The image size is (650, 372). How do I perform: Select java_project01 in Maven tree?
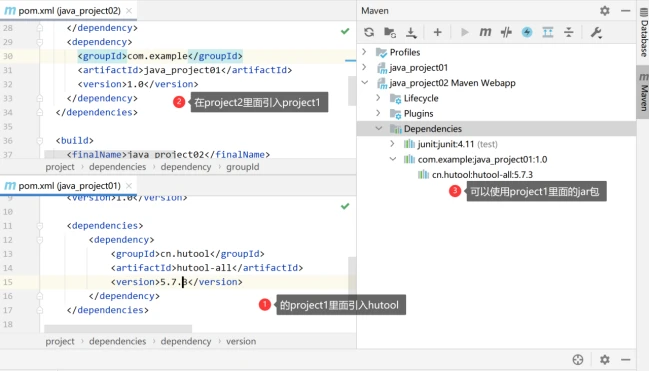pyautogui.click(x=418, y=68)
